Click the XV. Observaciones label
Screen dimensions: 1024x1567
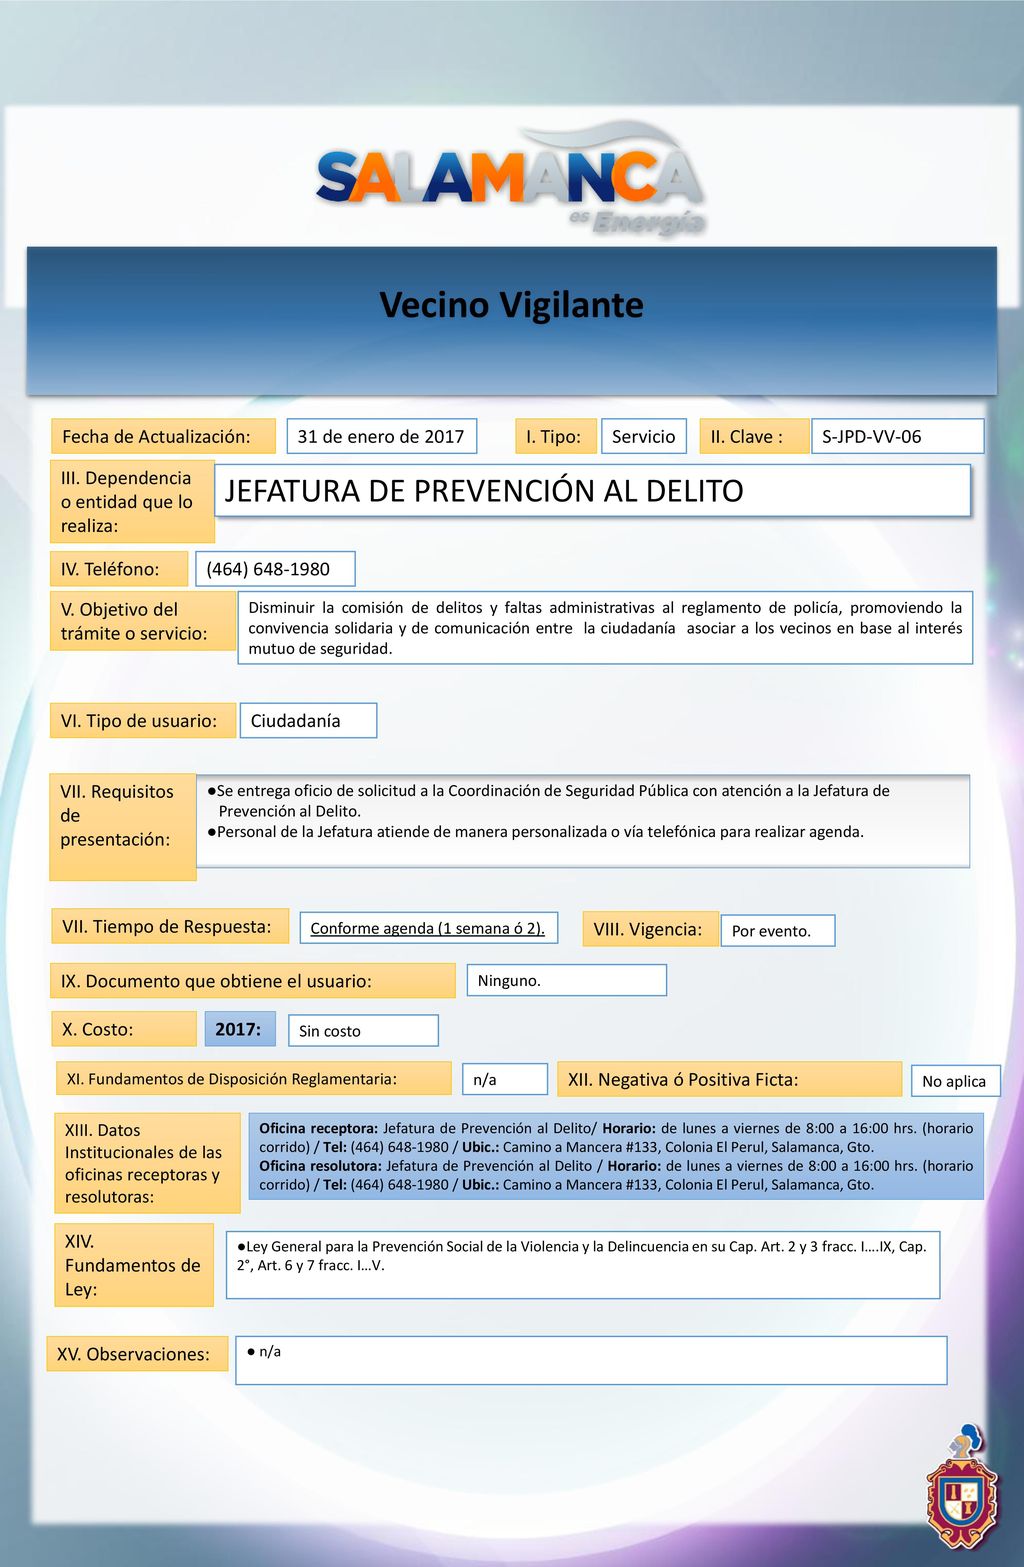[x=138, y=1354]
